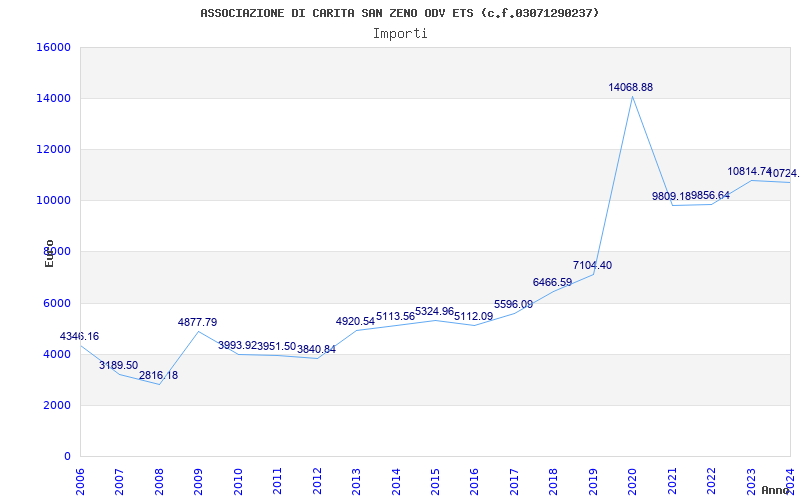Click data label 4346.16
This screenshot has width=800, height=500.
(x=79, y=336)
